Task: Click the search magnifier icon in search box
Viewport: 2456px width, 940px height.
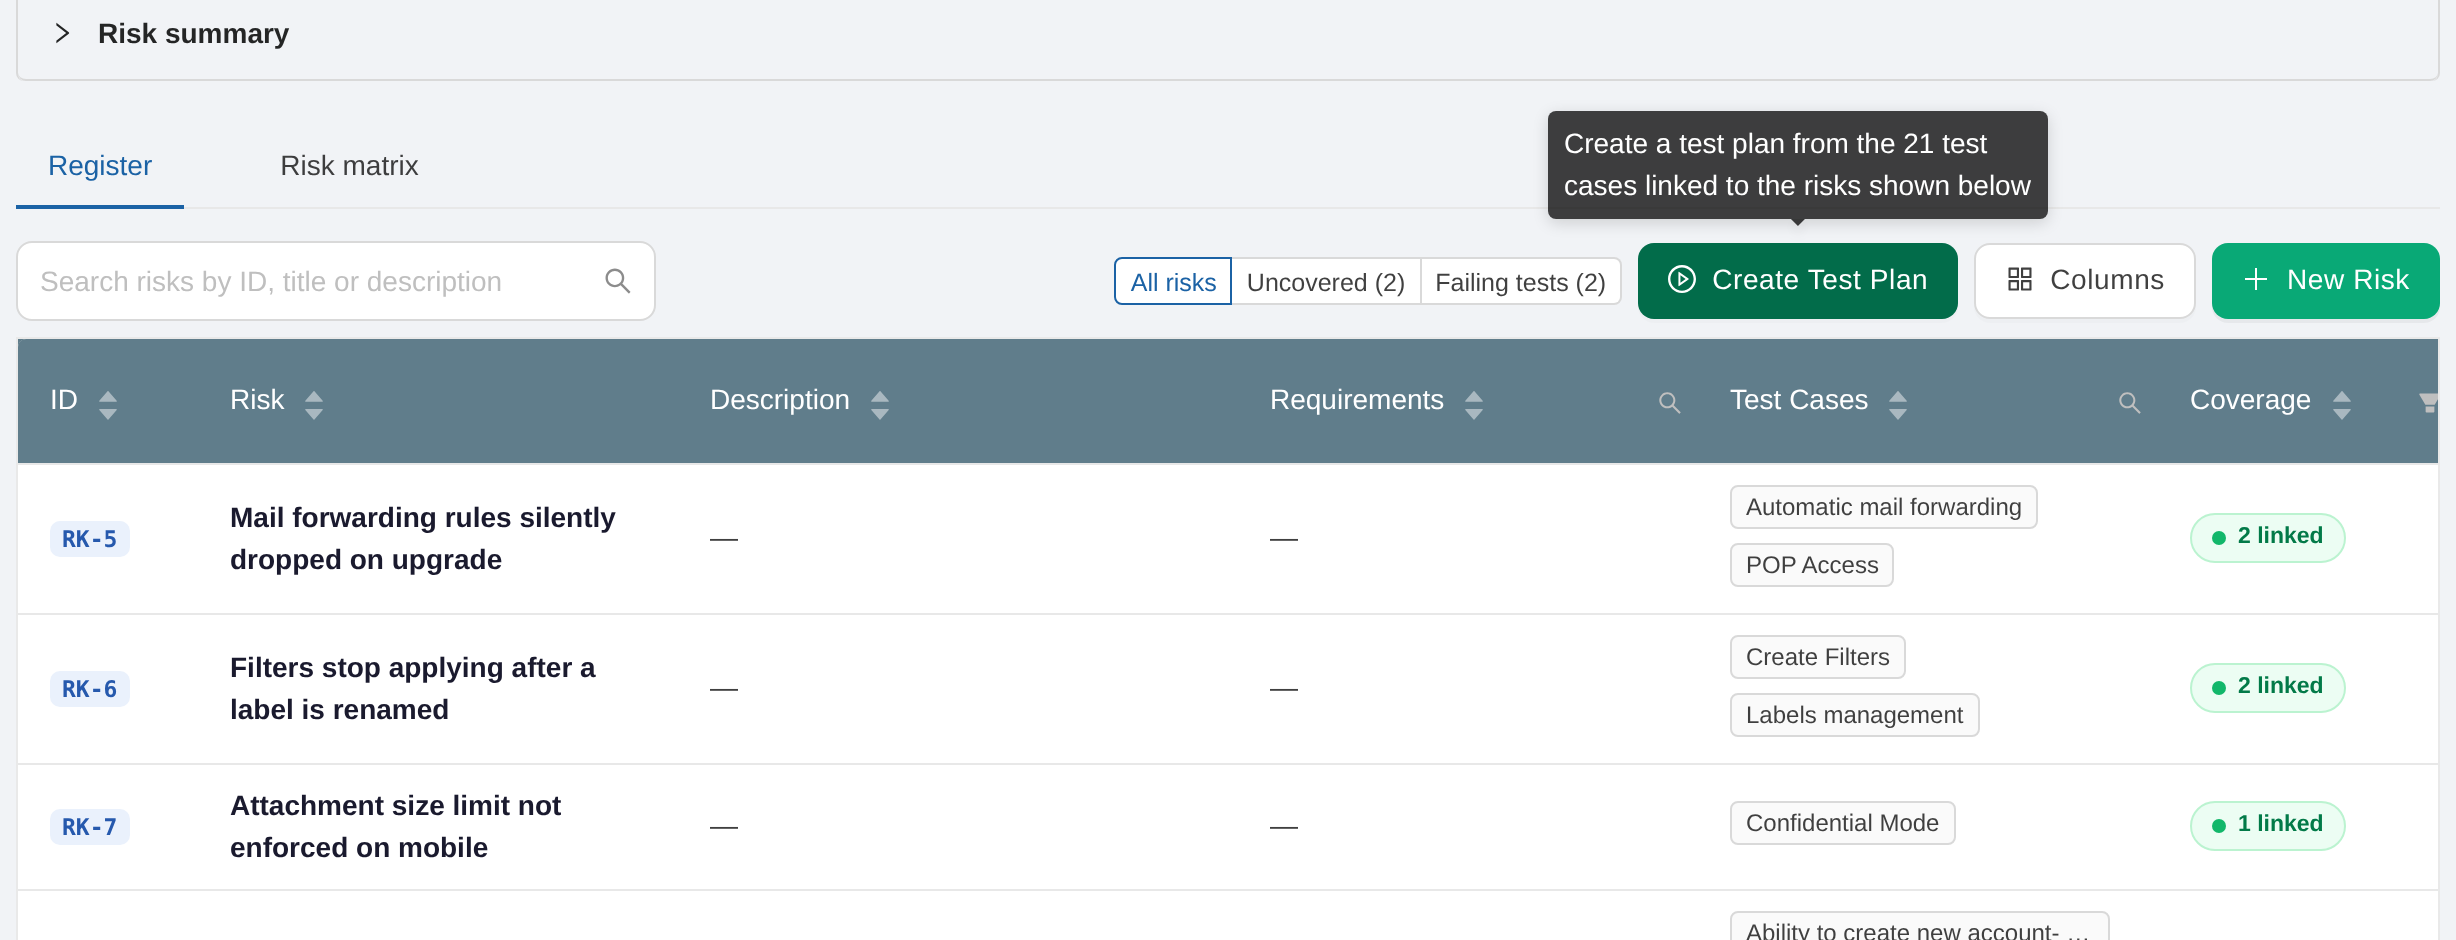Action: [618, 281]
